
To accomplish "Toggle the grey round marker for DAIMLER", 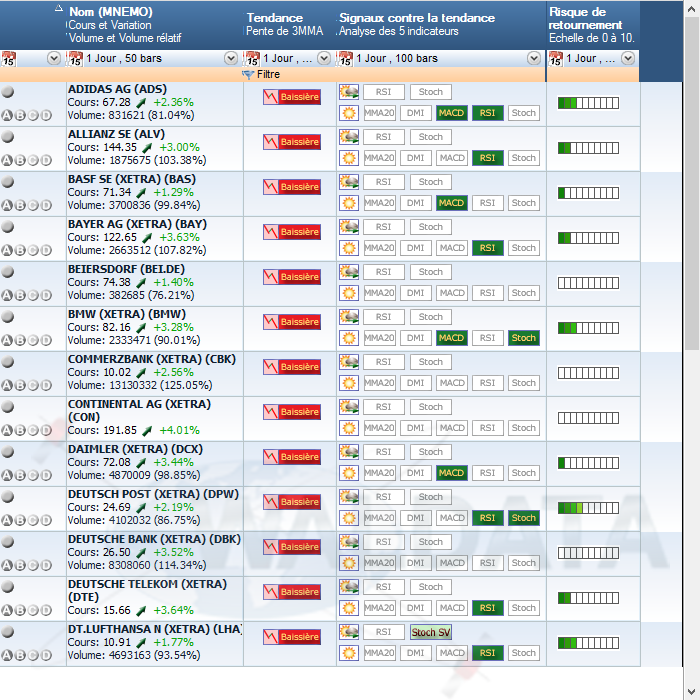I will pyautogui.click(x=8, y=452).
